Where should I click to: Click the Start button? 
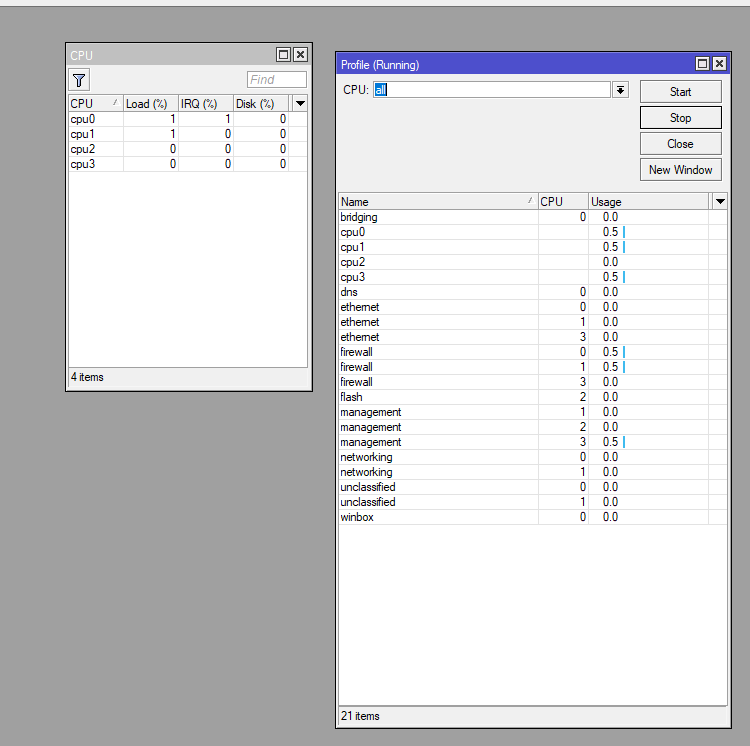pyautogui.click(x=681, y=92)
